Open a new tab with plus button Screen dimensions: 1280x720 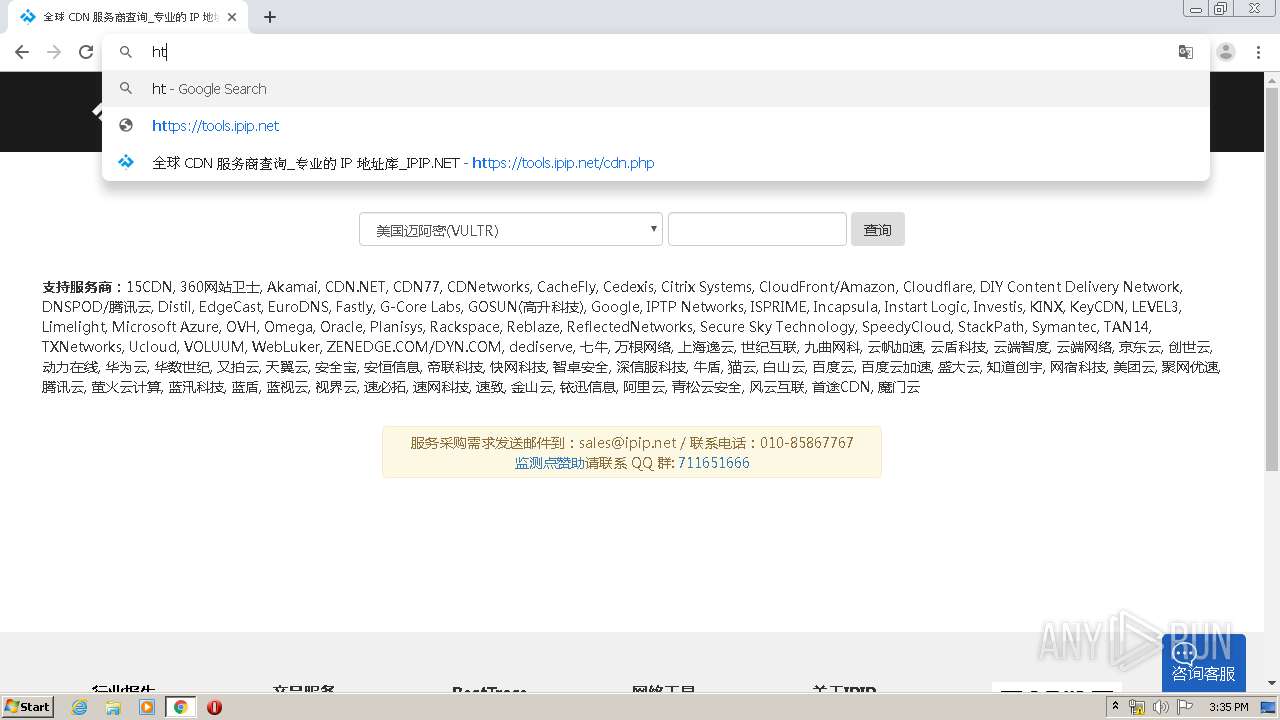coord(270,17)
